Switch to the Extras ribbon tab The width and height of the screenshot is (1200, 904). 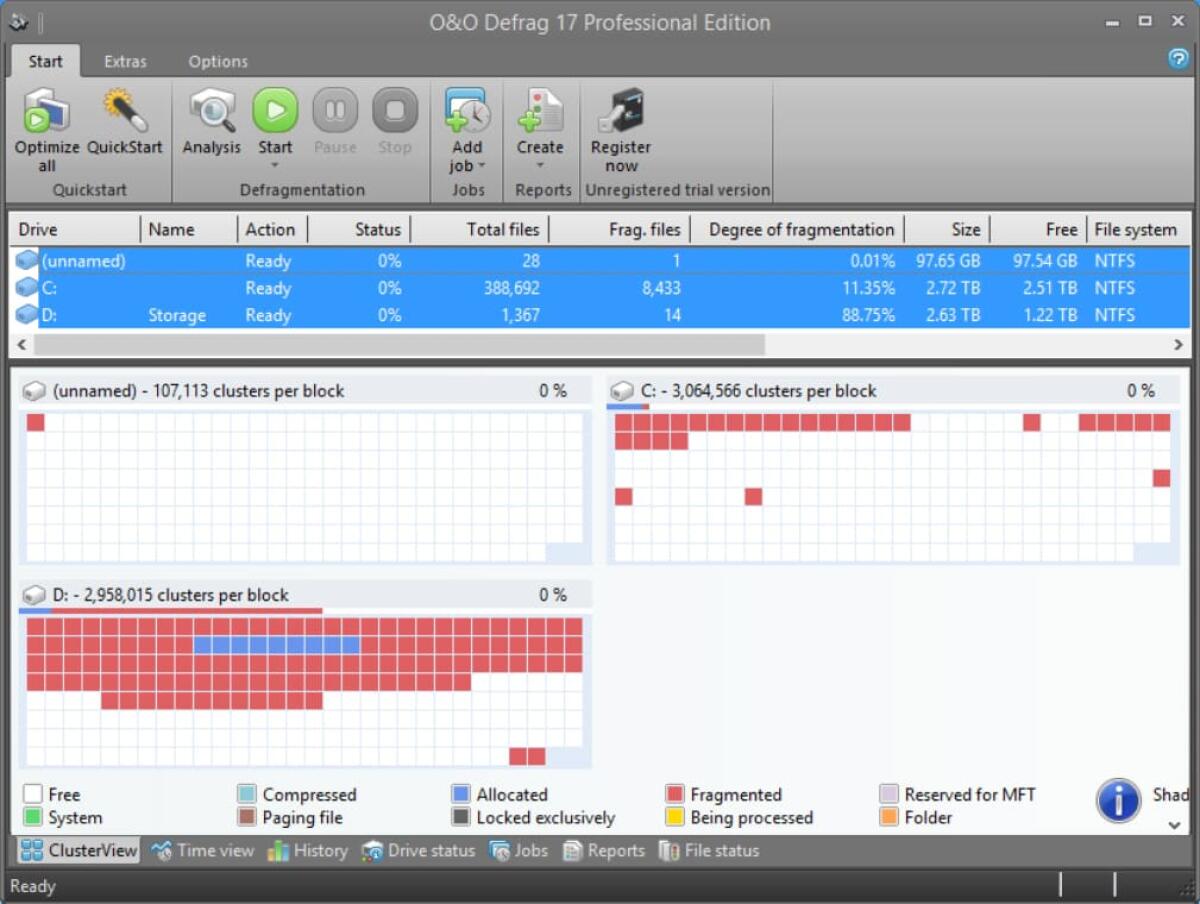(125, 61)
